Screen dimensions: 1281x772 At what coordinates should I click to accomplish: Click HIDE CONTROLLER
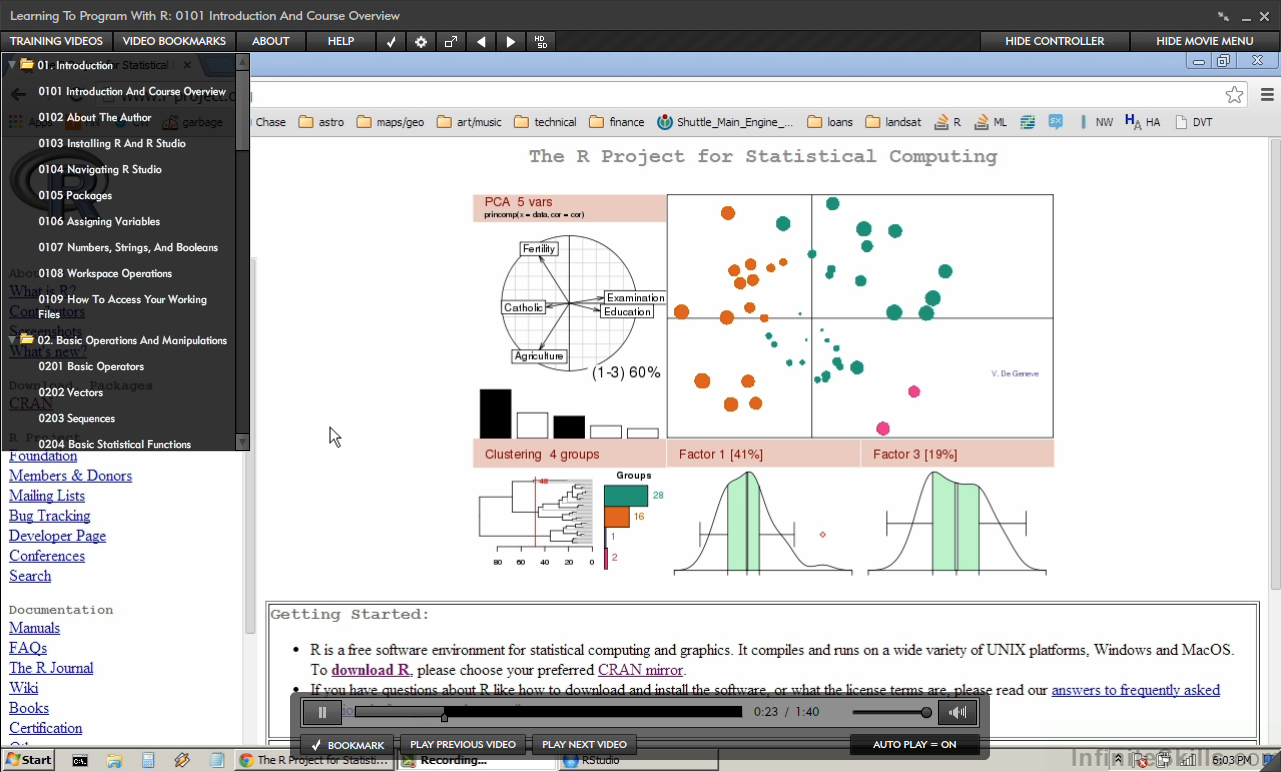pos(1055,41)
